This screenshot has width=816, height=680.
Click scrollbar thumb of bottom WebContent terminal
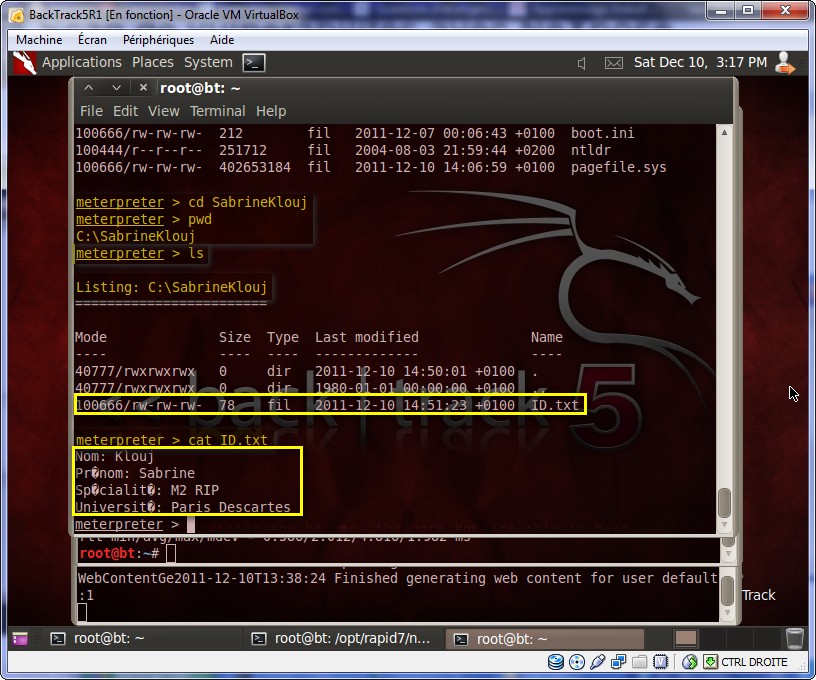(x=728, y=591)
